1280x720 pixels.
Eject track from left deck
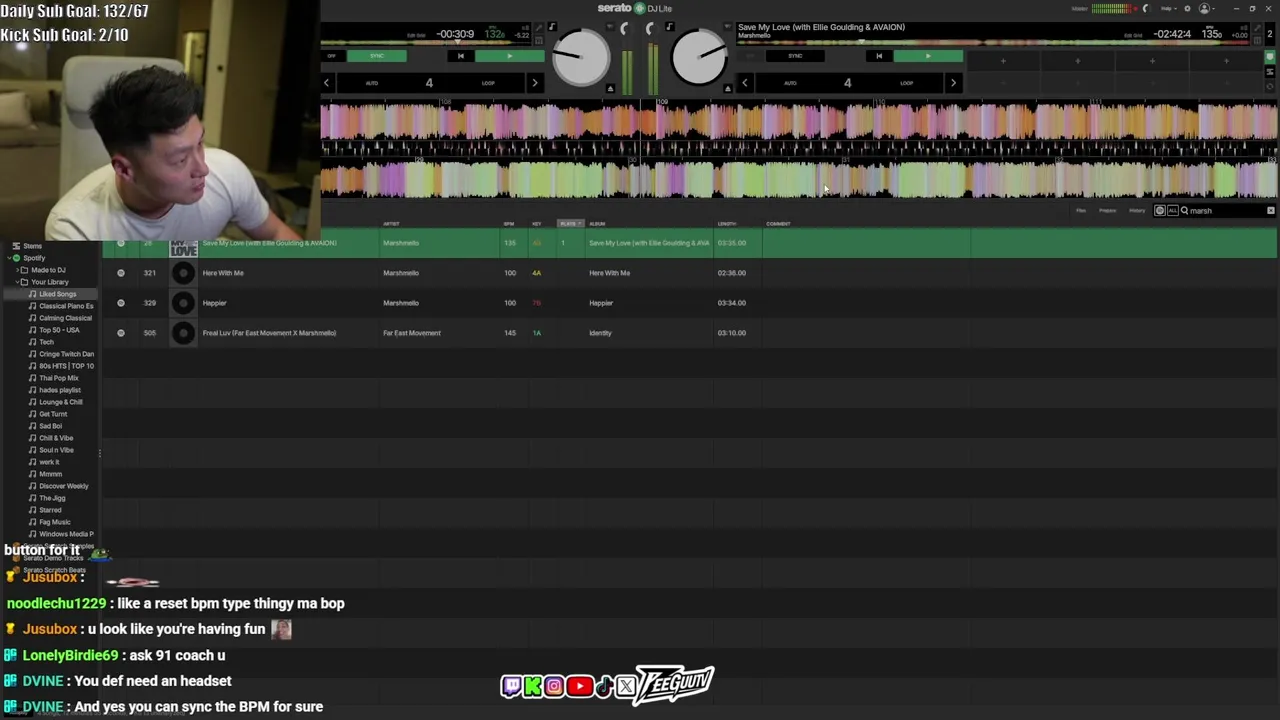(x=610, y=89)
